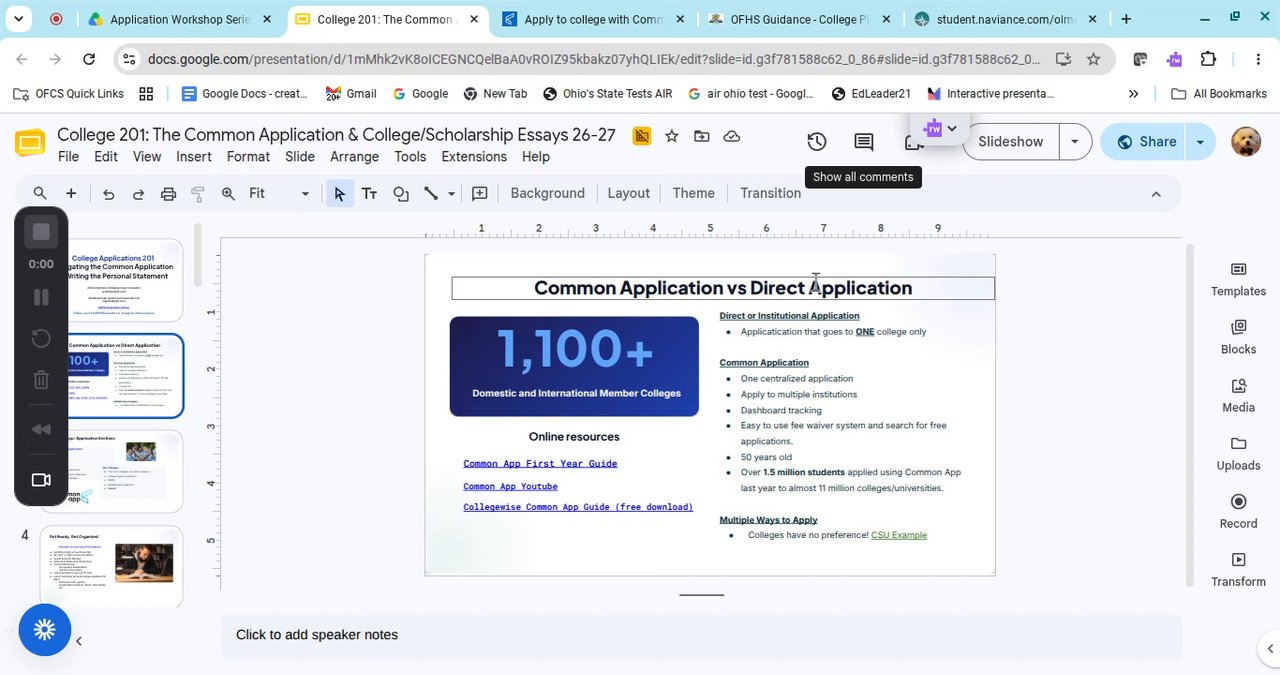Show all comments icon

(864, 142)
